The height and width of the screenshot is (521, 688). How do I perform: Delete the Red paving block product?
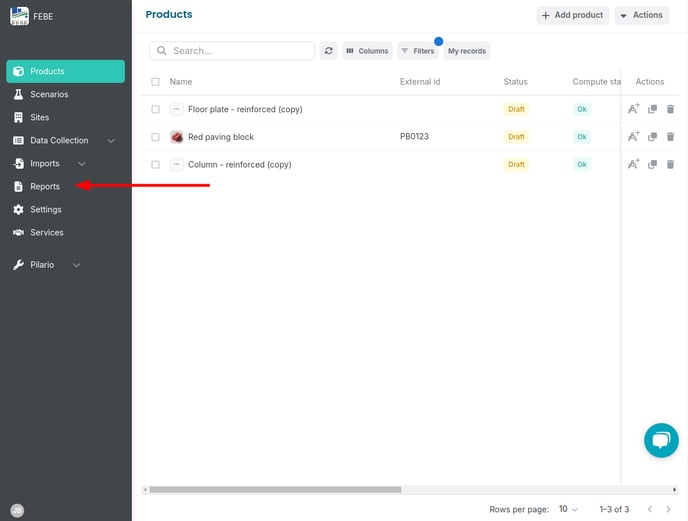point(670,137)
